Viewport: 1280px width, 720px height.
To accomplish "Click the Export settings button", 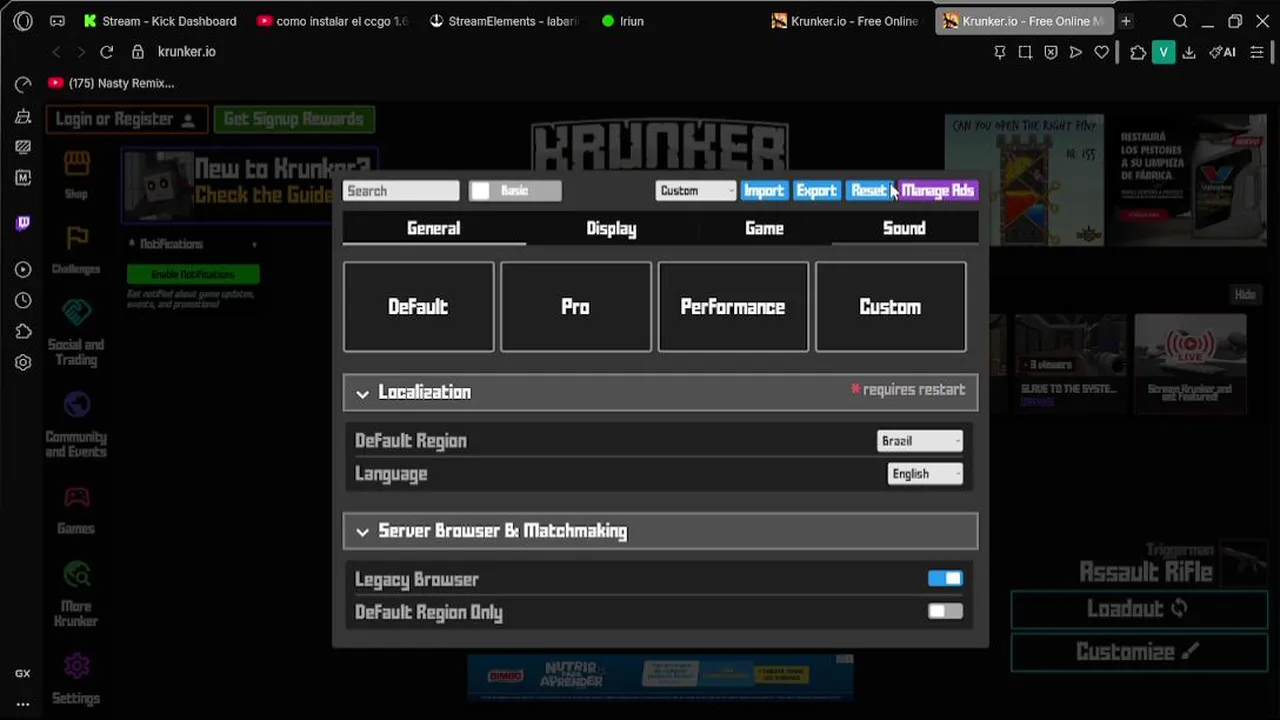I will tap(816, 190).
